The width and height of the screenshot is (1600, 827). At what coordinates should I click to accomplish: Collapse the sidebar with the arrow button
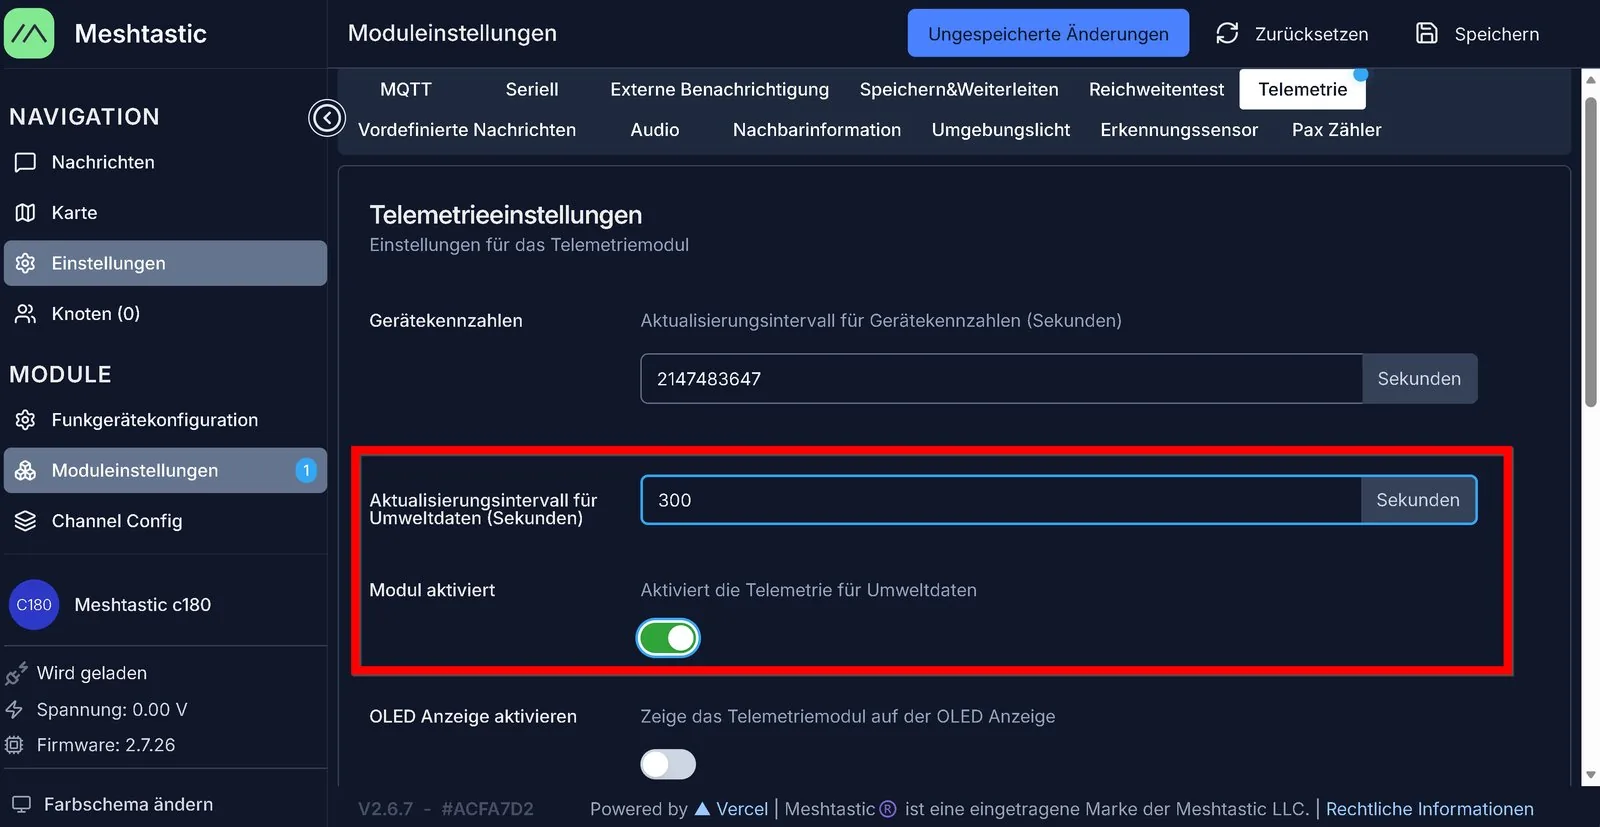tap(326, 118)
